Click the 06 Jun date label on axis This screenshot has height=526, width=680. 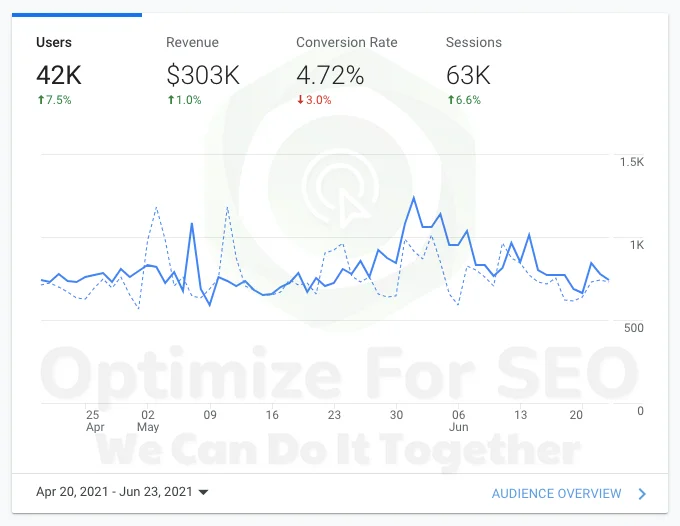click(458, 421)
